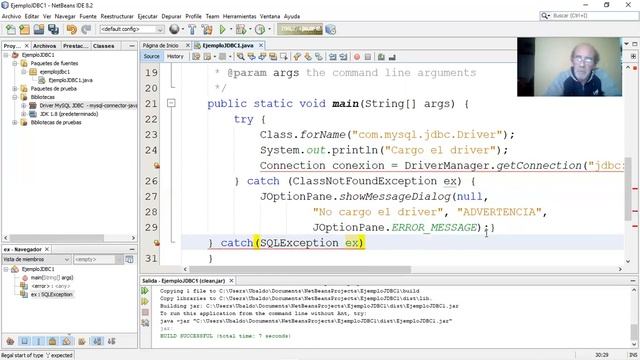The image size is (640, 360).
Task: Open the Herramientas menu
Action: click(240, 16)
